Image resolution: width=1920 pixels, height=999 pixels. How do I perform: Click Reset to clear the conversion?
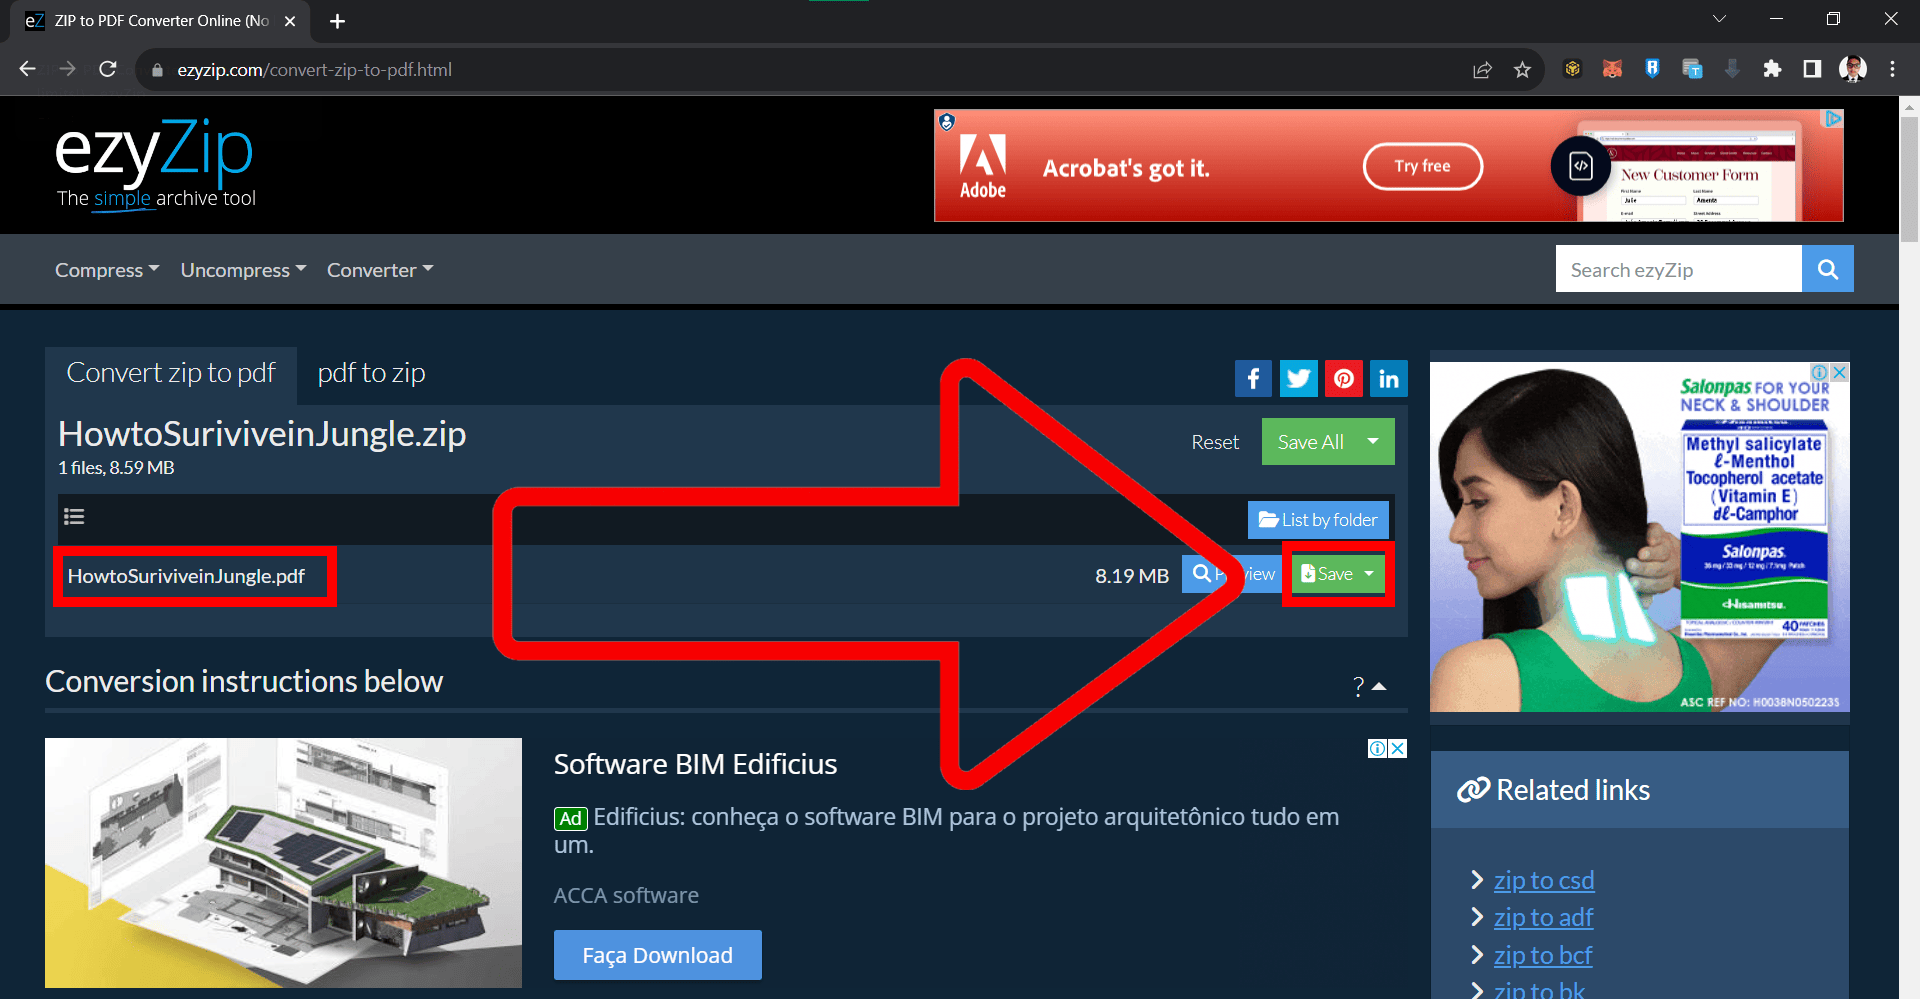coord(1214,441)
